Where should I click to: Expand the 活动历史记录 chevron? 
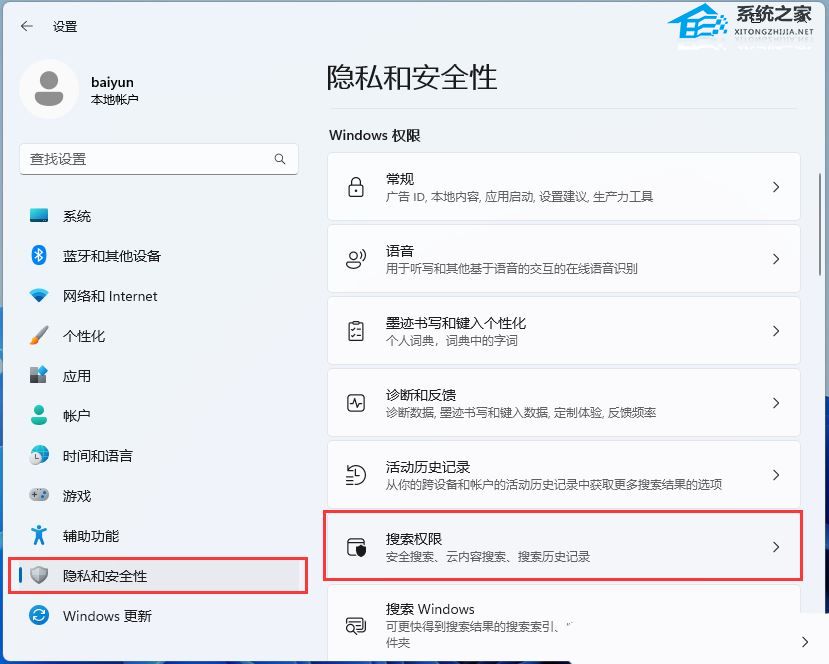click(x=776, y=475)
